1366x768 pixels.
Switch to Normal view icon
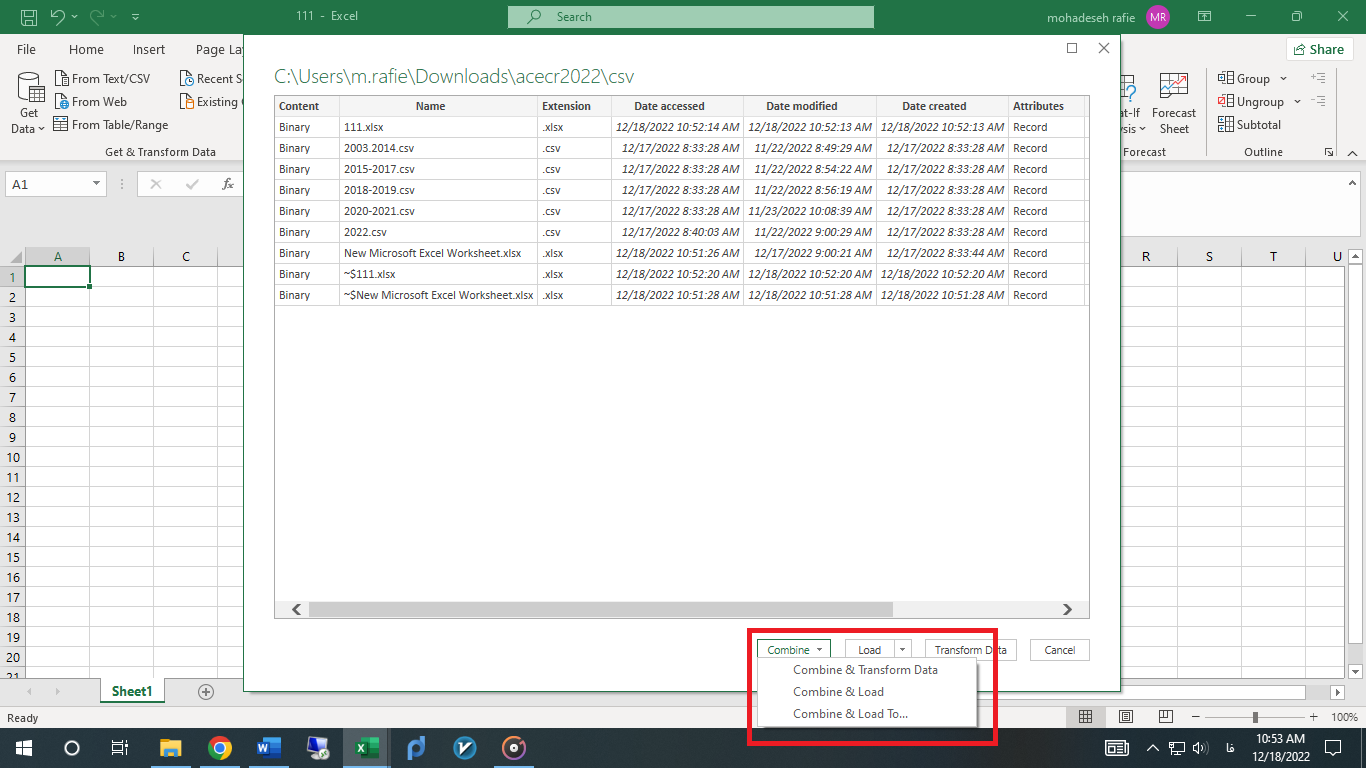point(1085,717)
